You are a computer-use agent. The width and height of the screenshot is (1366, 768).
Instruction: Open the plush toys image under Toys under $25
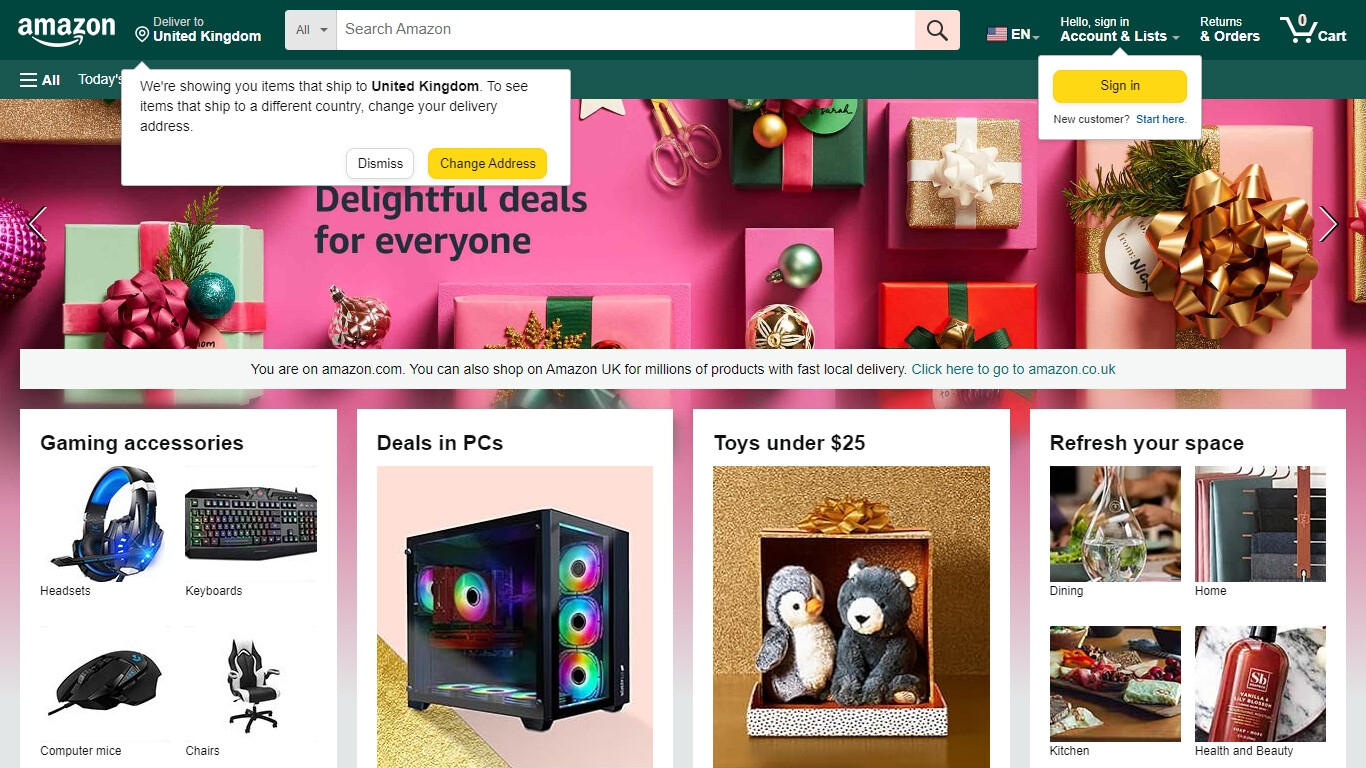point(851,617)
